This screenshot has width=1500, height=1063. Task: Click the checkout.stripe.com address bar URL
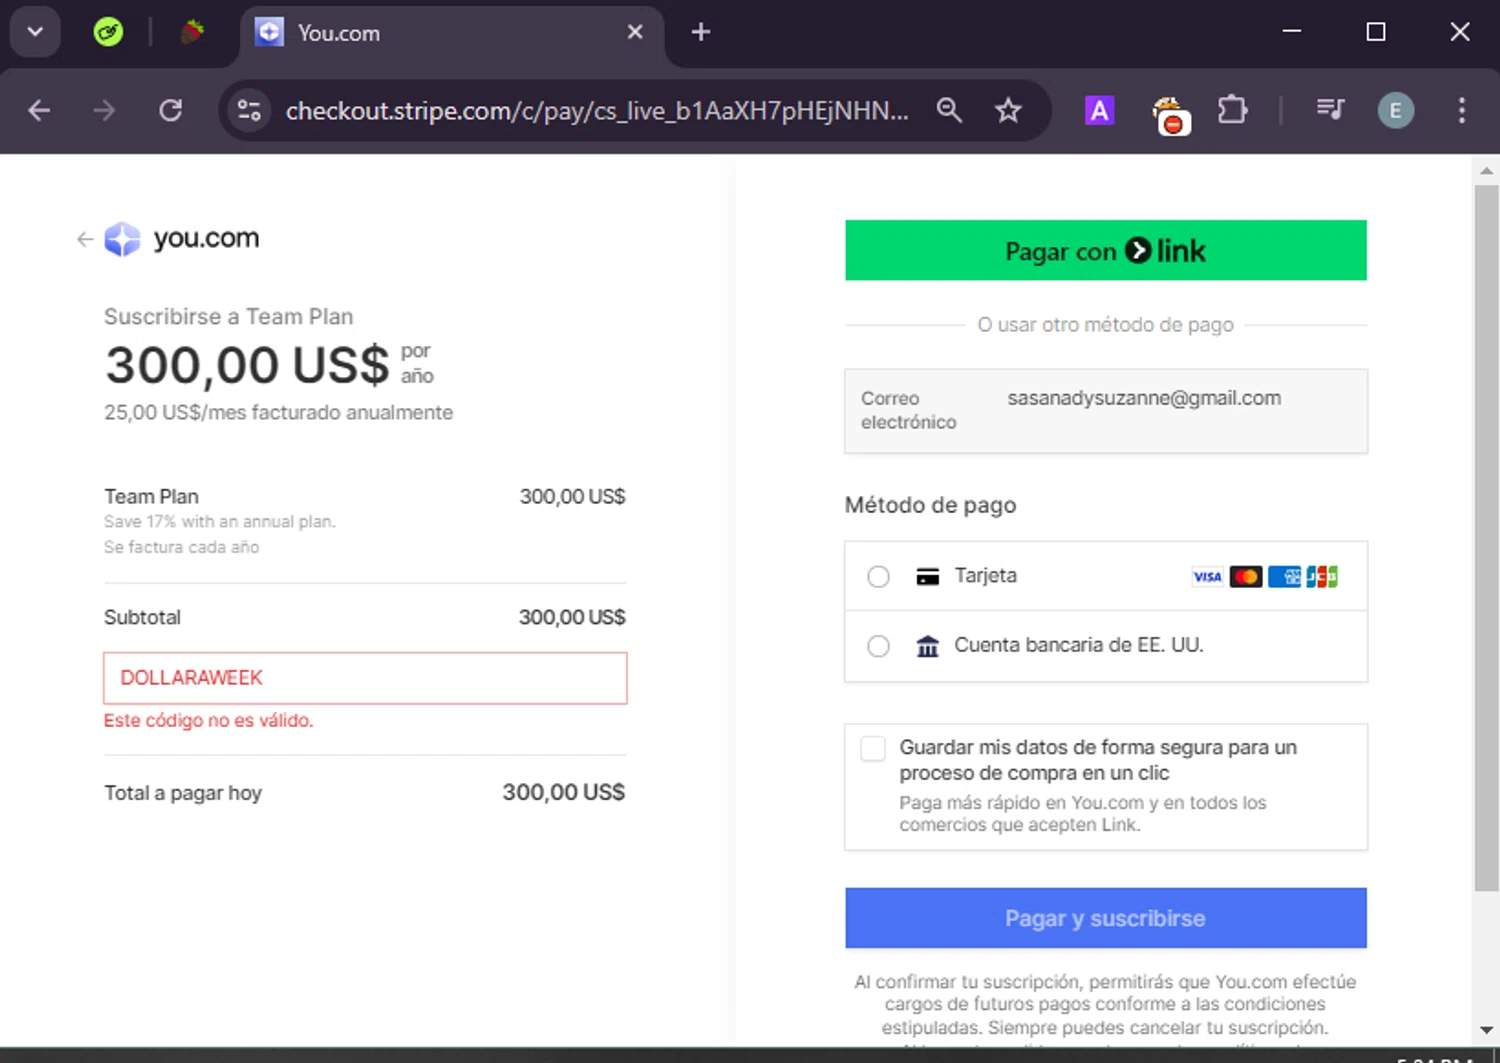(x=597, y=110)
